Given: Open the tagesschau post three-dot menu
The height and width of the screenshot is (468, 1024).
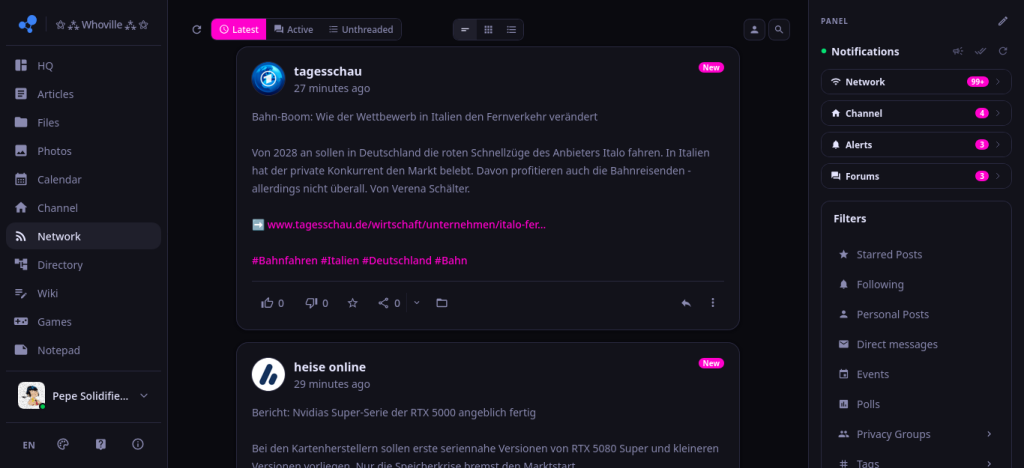Looking at the screenshot, I should (x=713, y=303).
